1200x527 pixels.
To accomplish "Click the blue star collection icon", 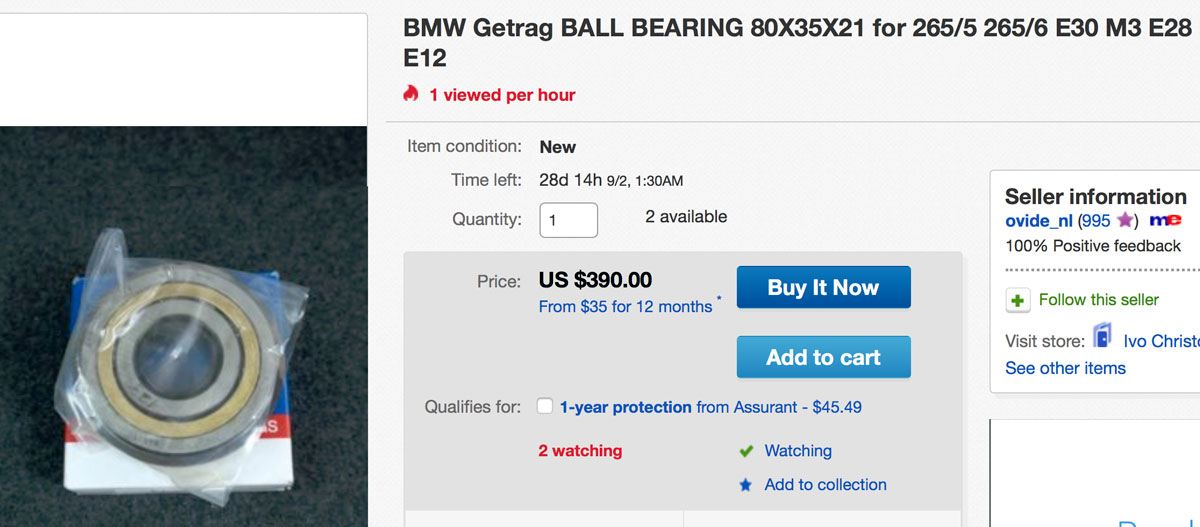I will pyautogui.click(x=745, y=485).
